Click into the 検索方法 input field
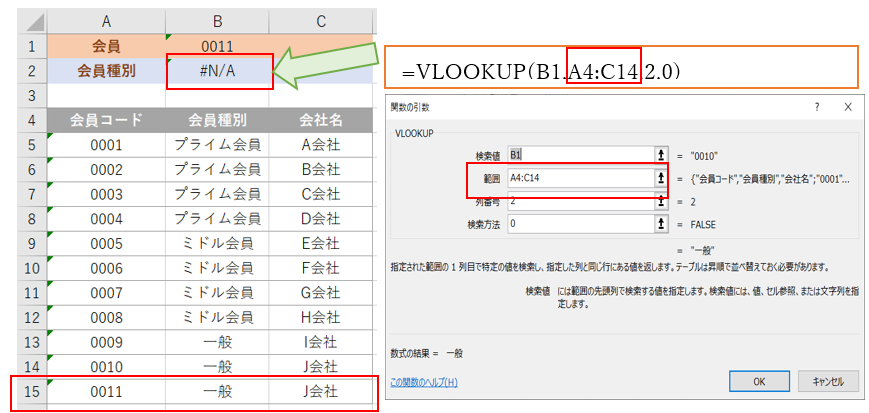The height and width of the screenshot is (413, 869). coord(578,224)
